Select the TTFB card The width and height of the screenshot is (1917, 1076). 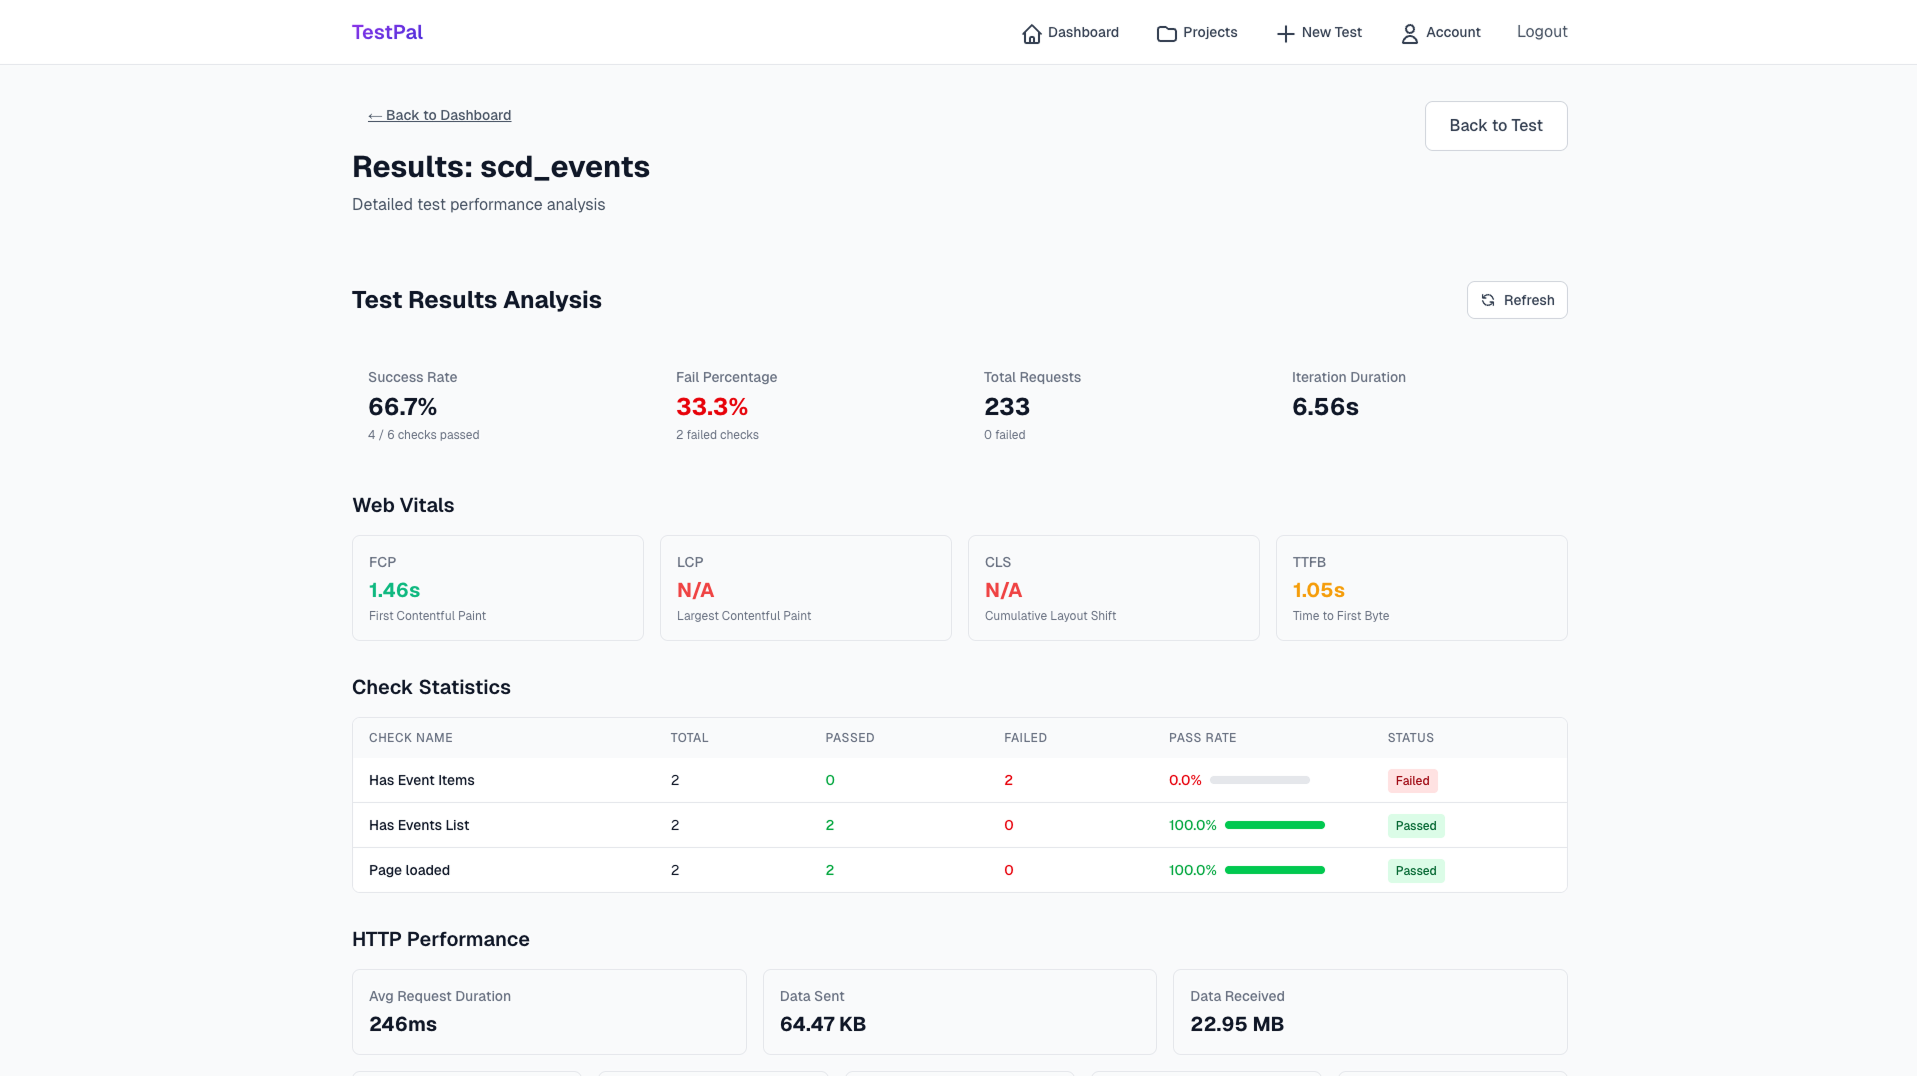point(1421,587)
